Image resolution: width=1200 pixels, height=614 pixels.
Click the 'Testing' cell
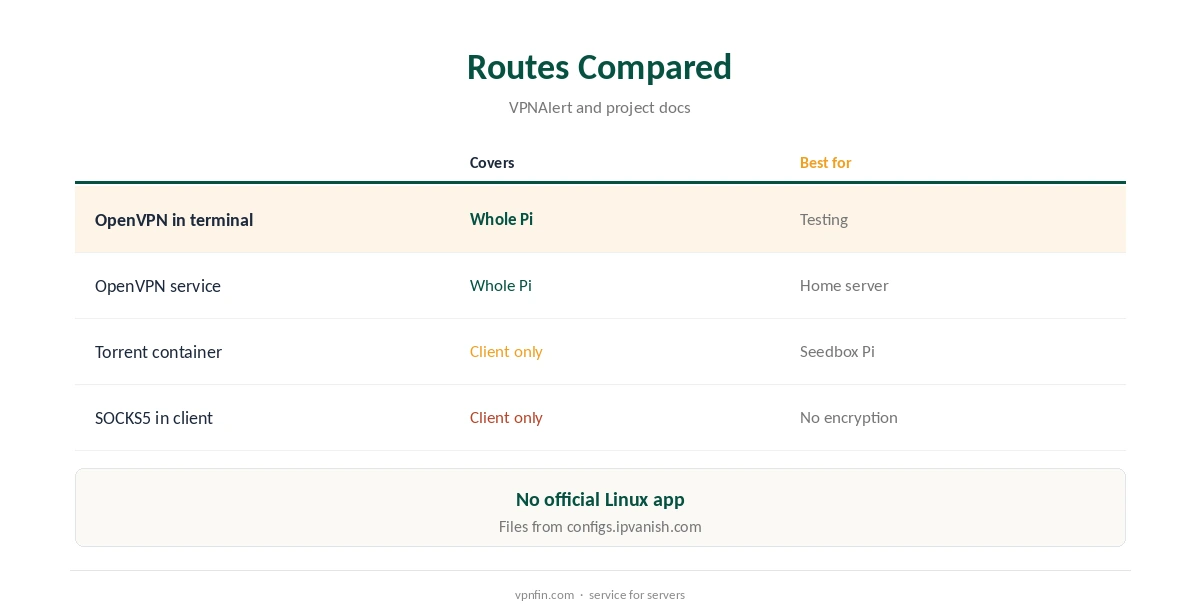824,220
